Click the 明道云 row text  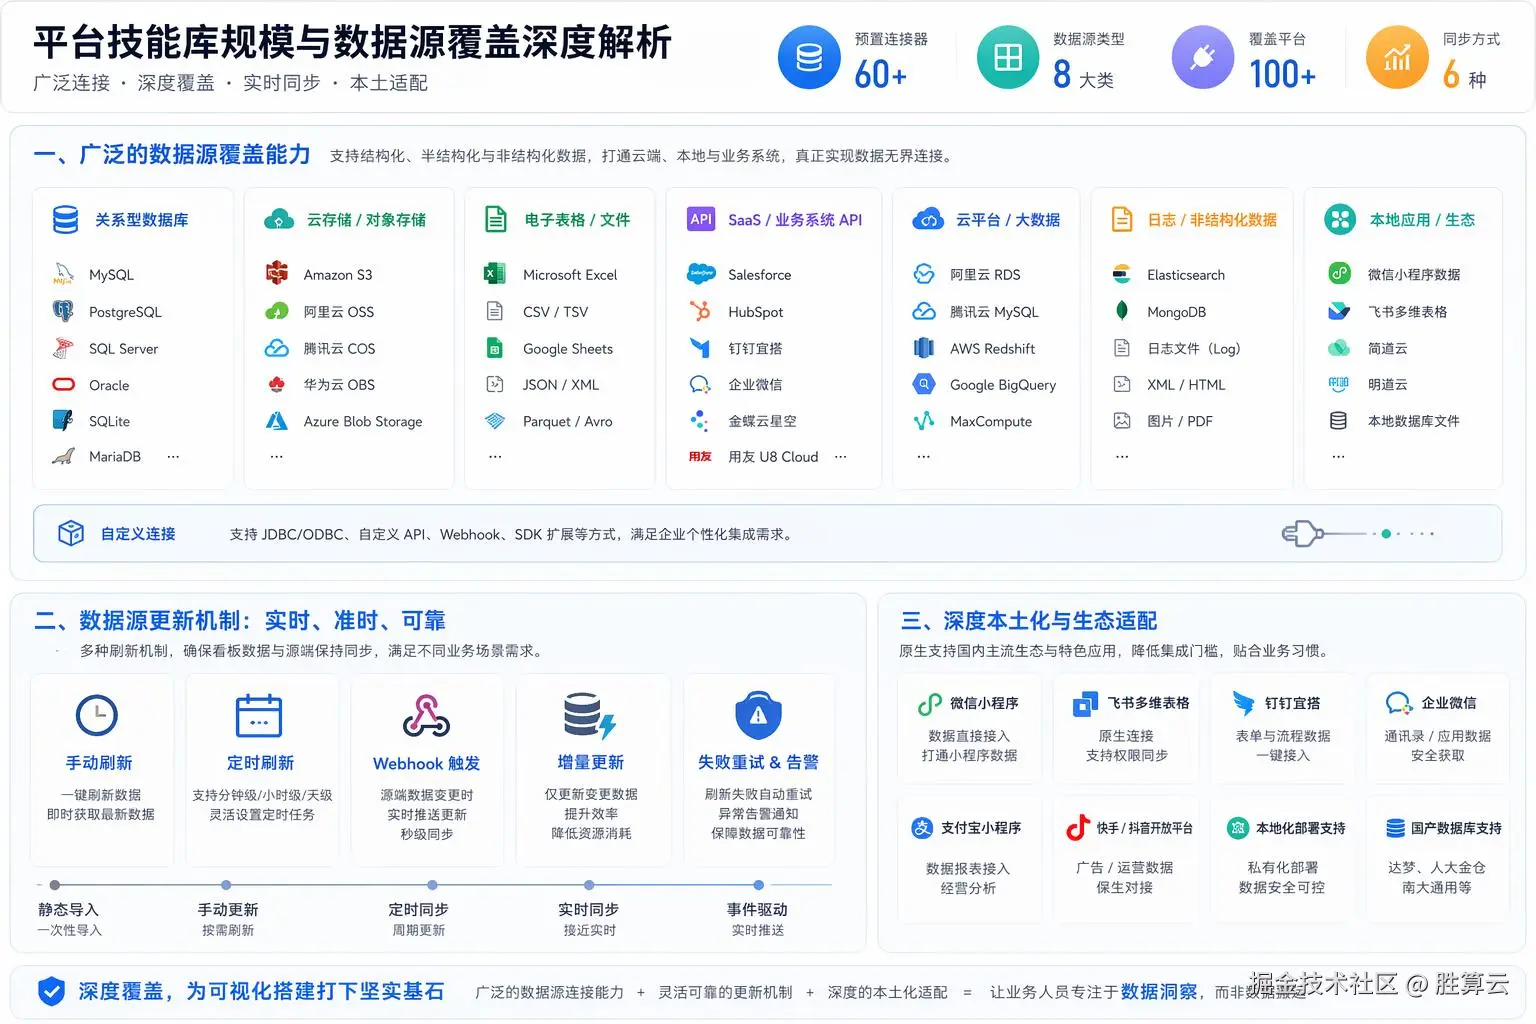coord(1387,384)
